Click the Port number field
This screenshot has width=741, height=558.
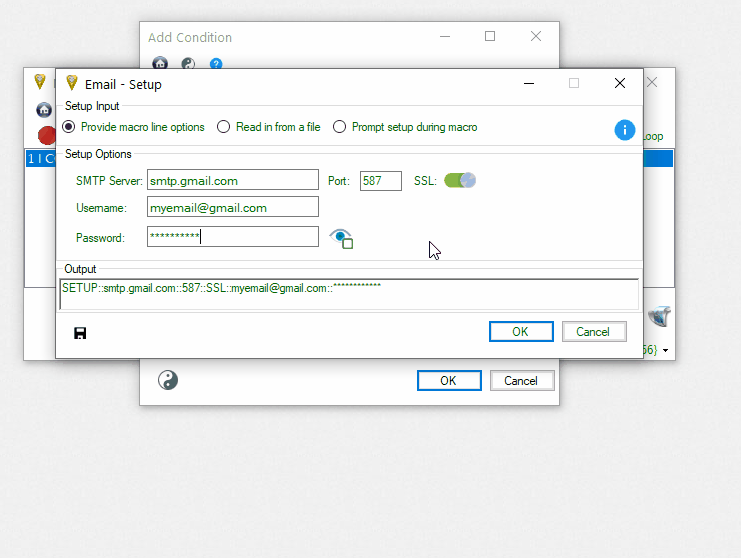[x=380, y=181]
